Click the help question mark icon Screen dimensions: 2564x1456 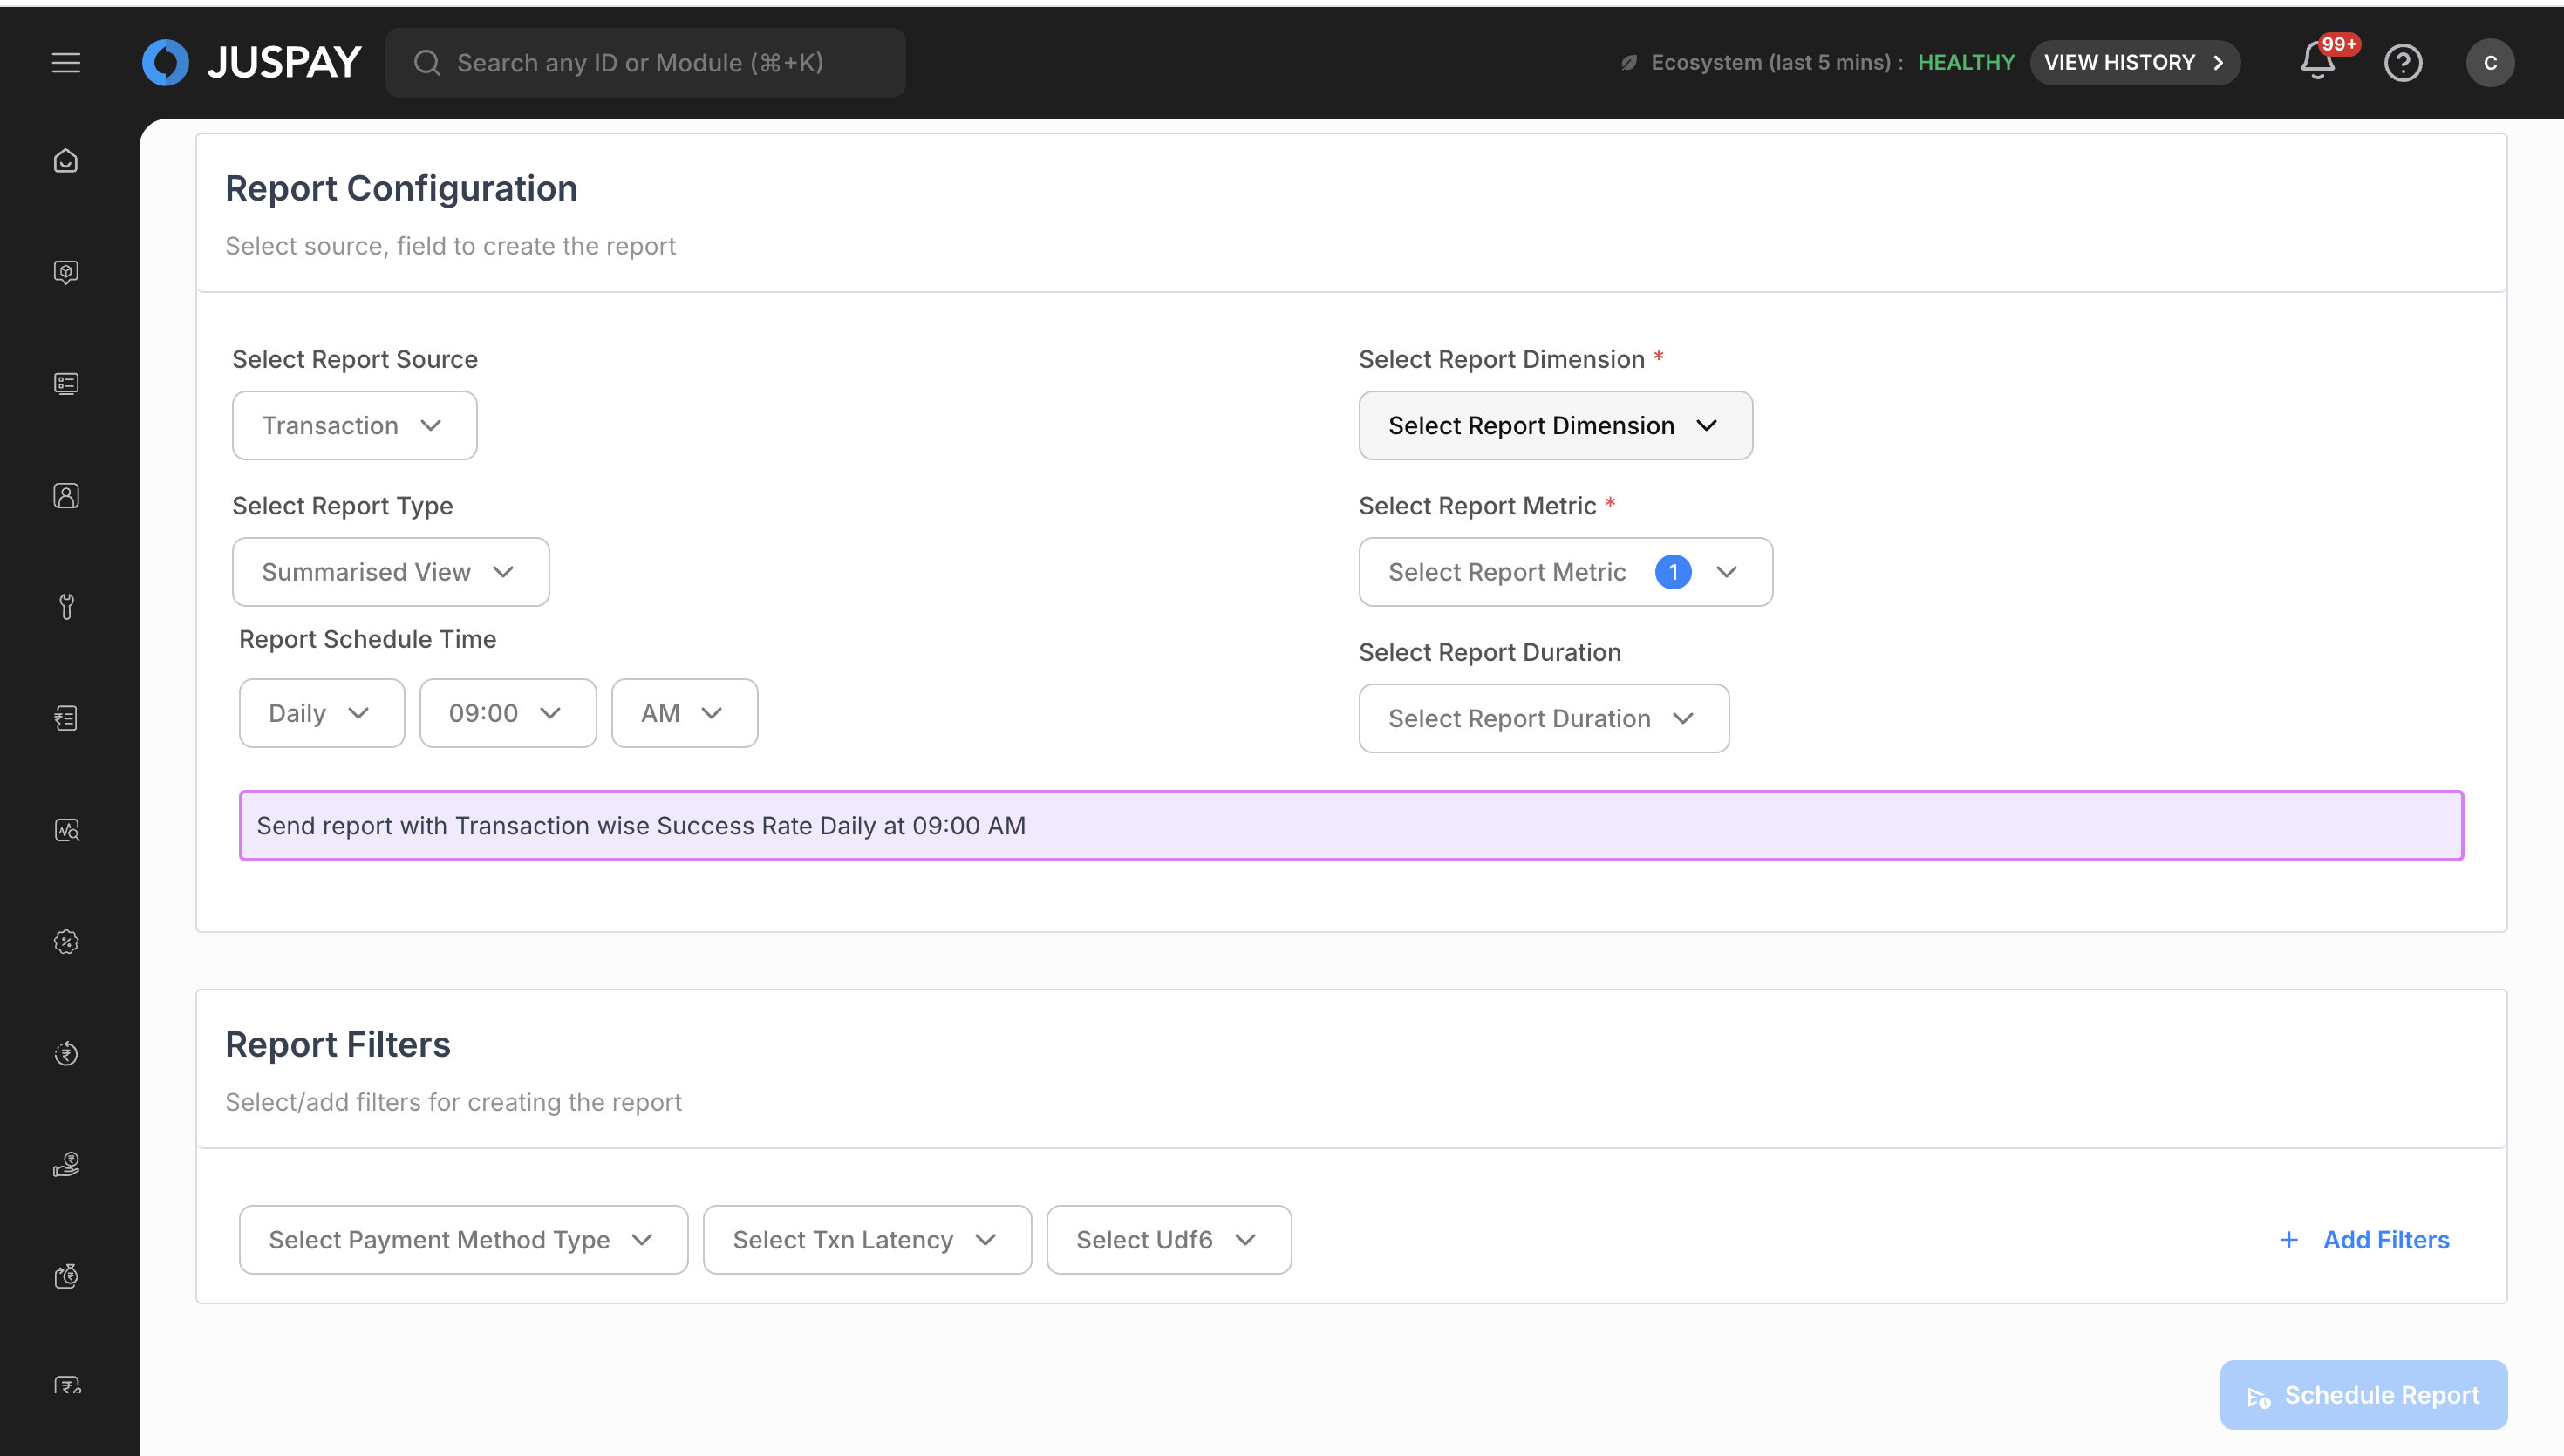(2402, 62)
